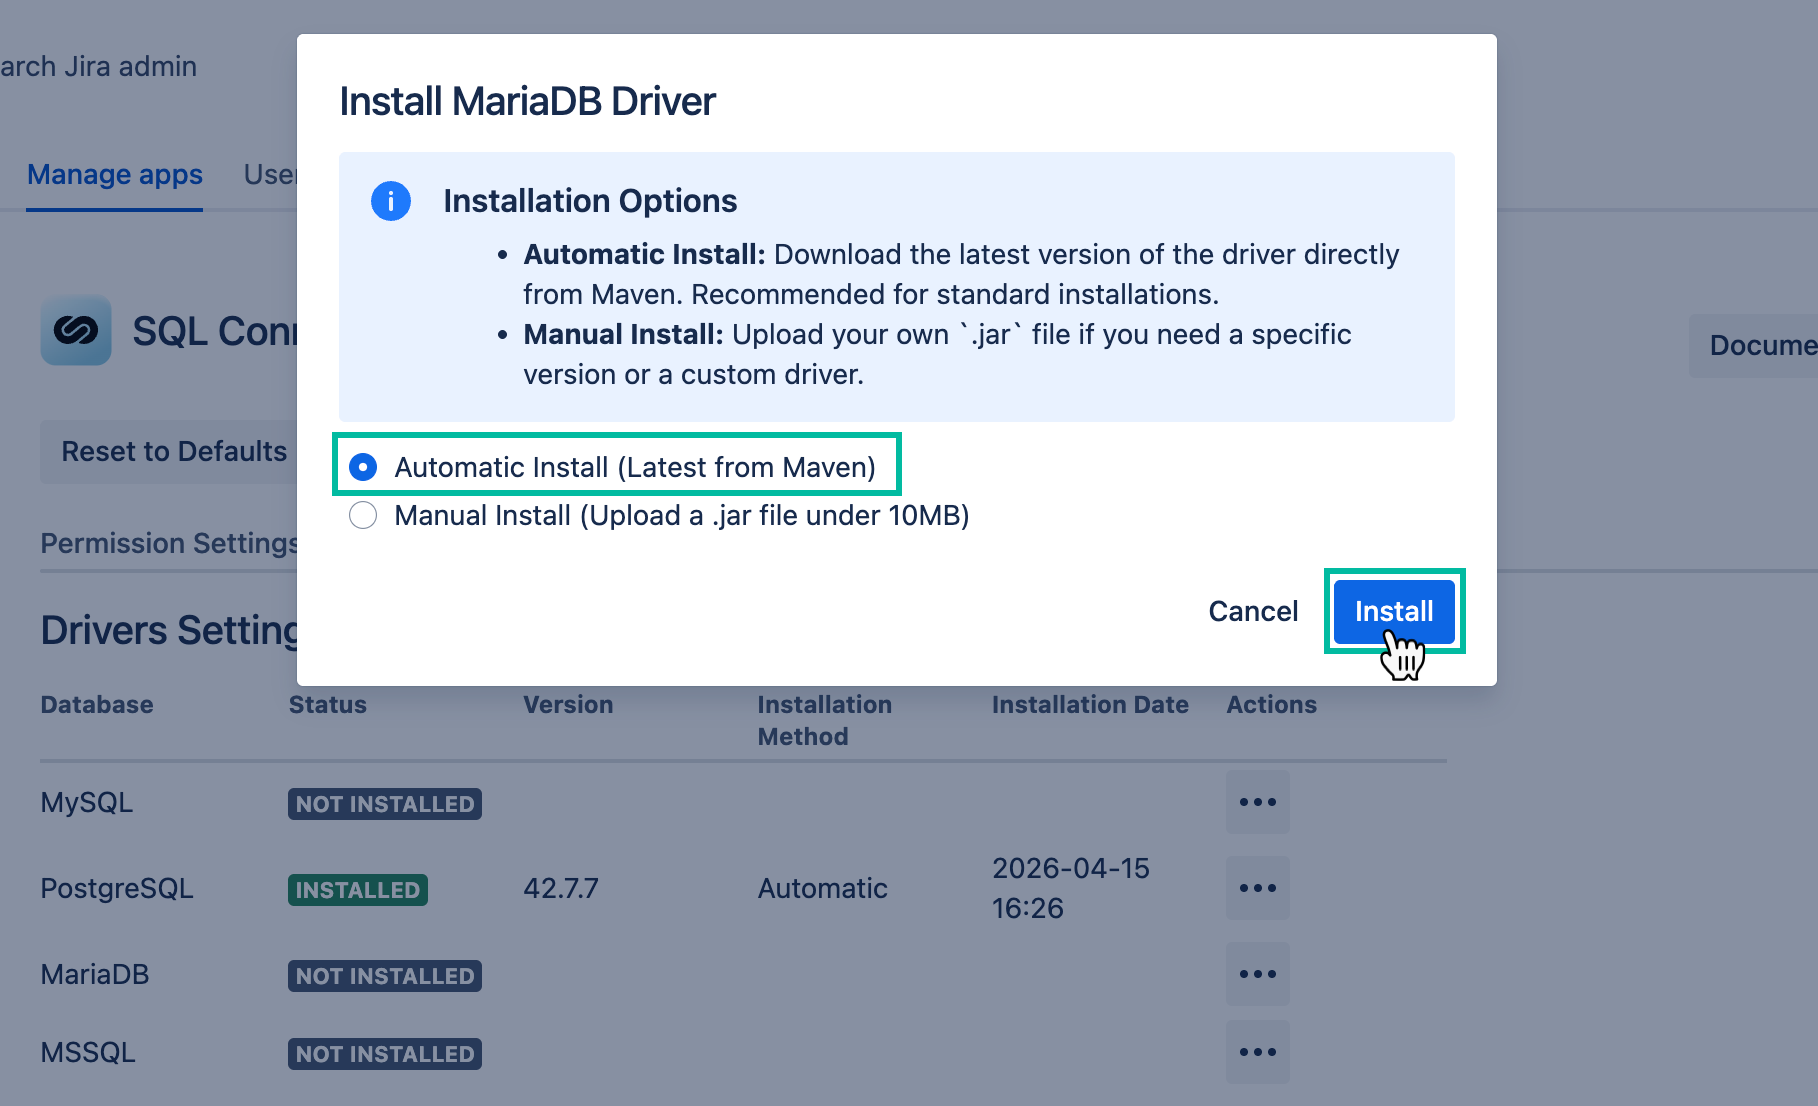
Task: Switch to the Manage apps tab
Action: point(115,175)
